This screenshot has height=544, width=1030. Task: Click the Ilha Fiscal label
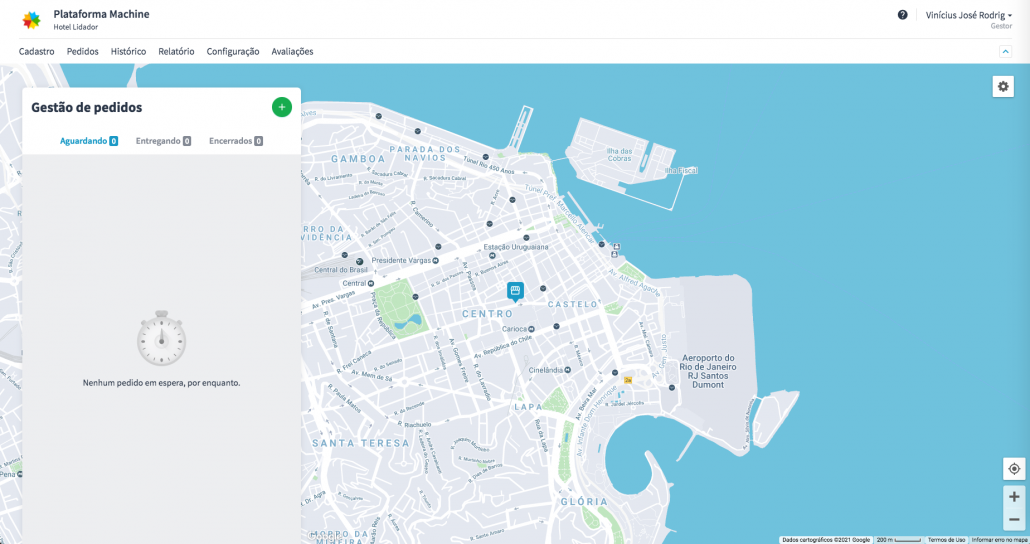tap(681, 170)
